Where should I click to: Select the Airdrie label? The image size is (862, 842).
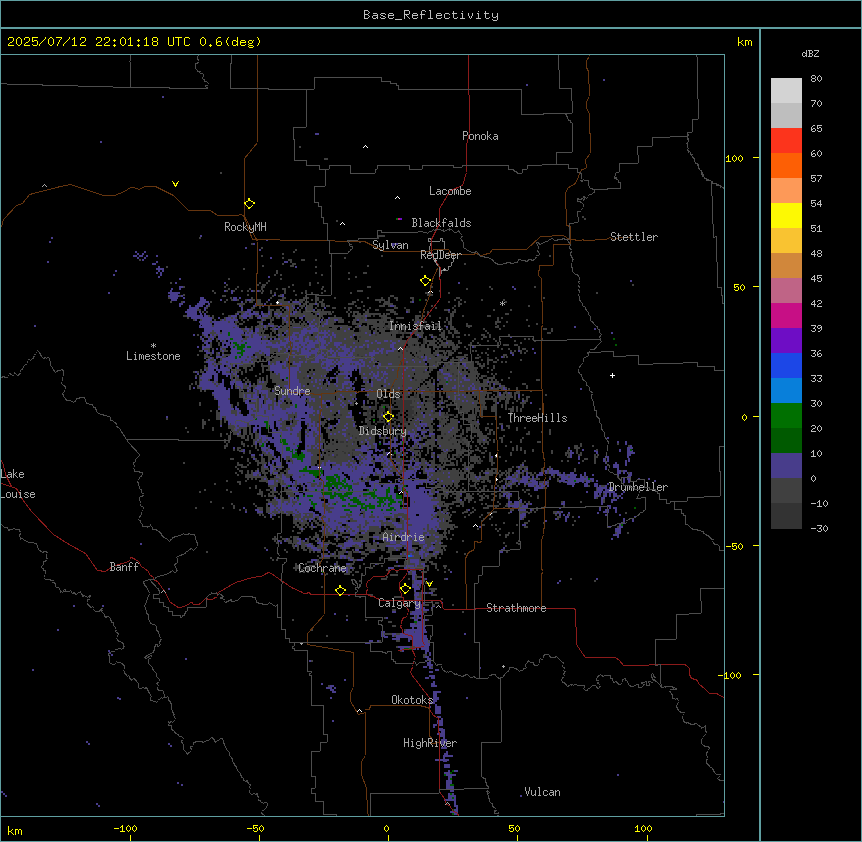pos(404,537)
